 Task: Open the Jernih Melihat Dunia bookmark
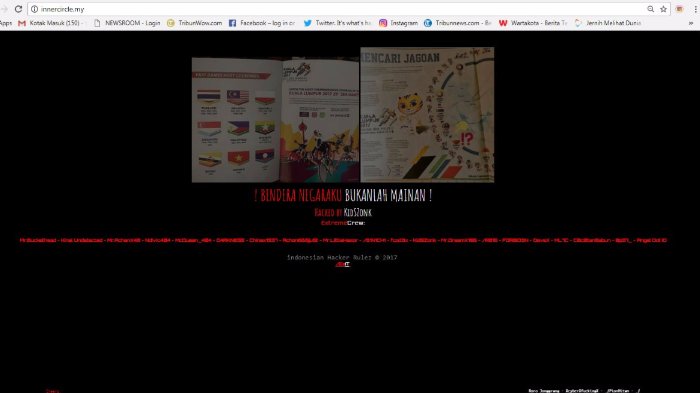[x=608, y=23]
